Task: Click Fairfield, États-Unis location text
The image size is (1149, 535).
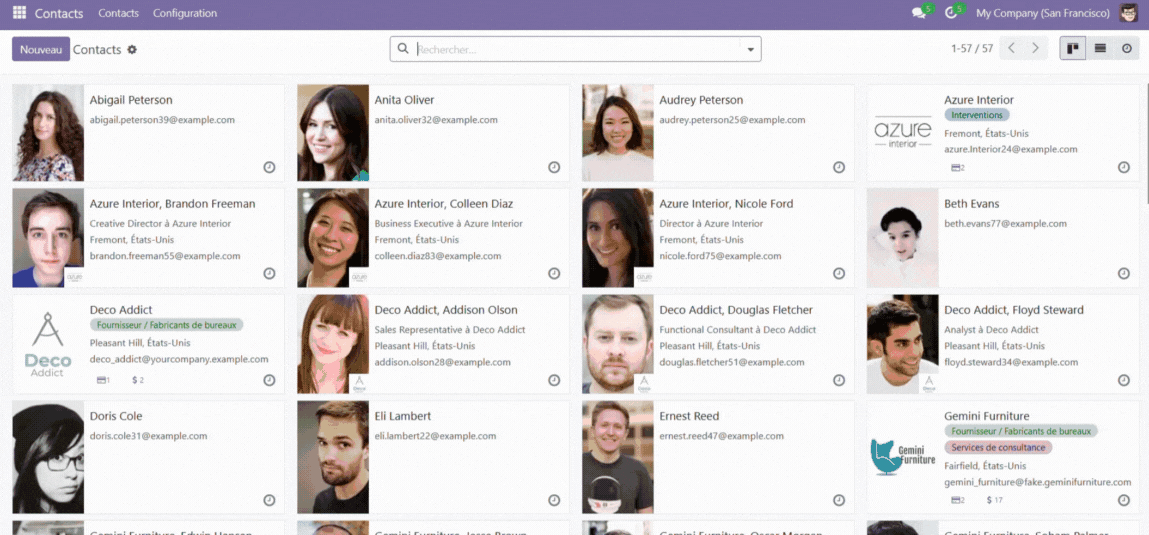Action: click(x=985, y=466)
